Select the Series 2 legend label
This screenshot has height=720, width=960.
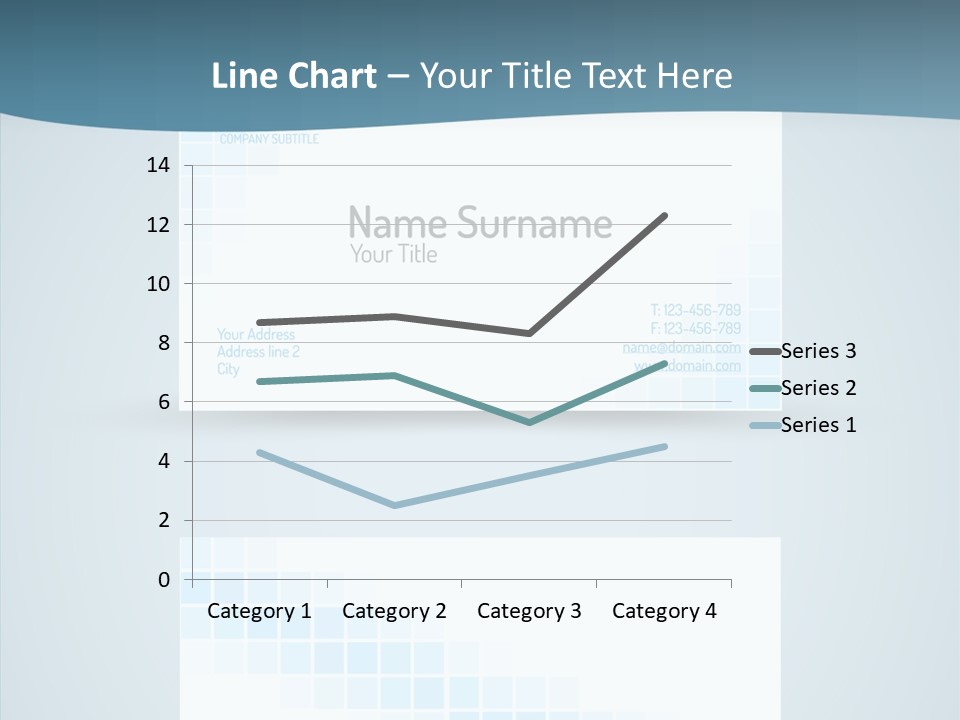coord(818,388)
